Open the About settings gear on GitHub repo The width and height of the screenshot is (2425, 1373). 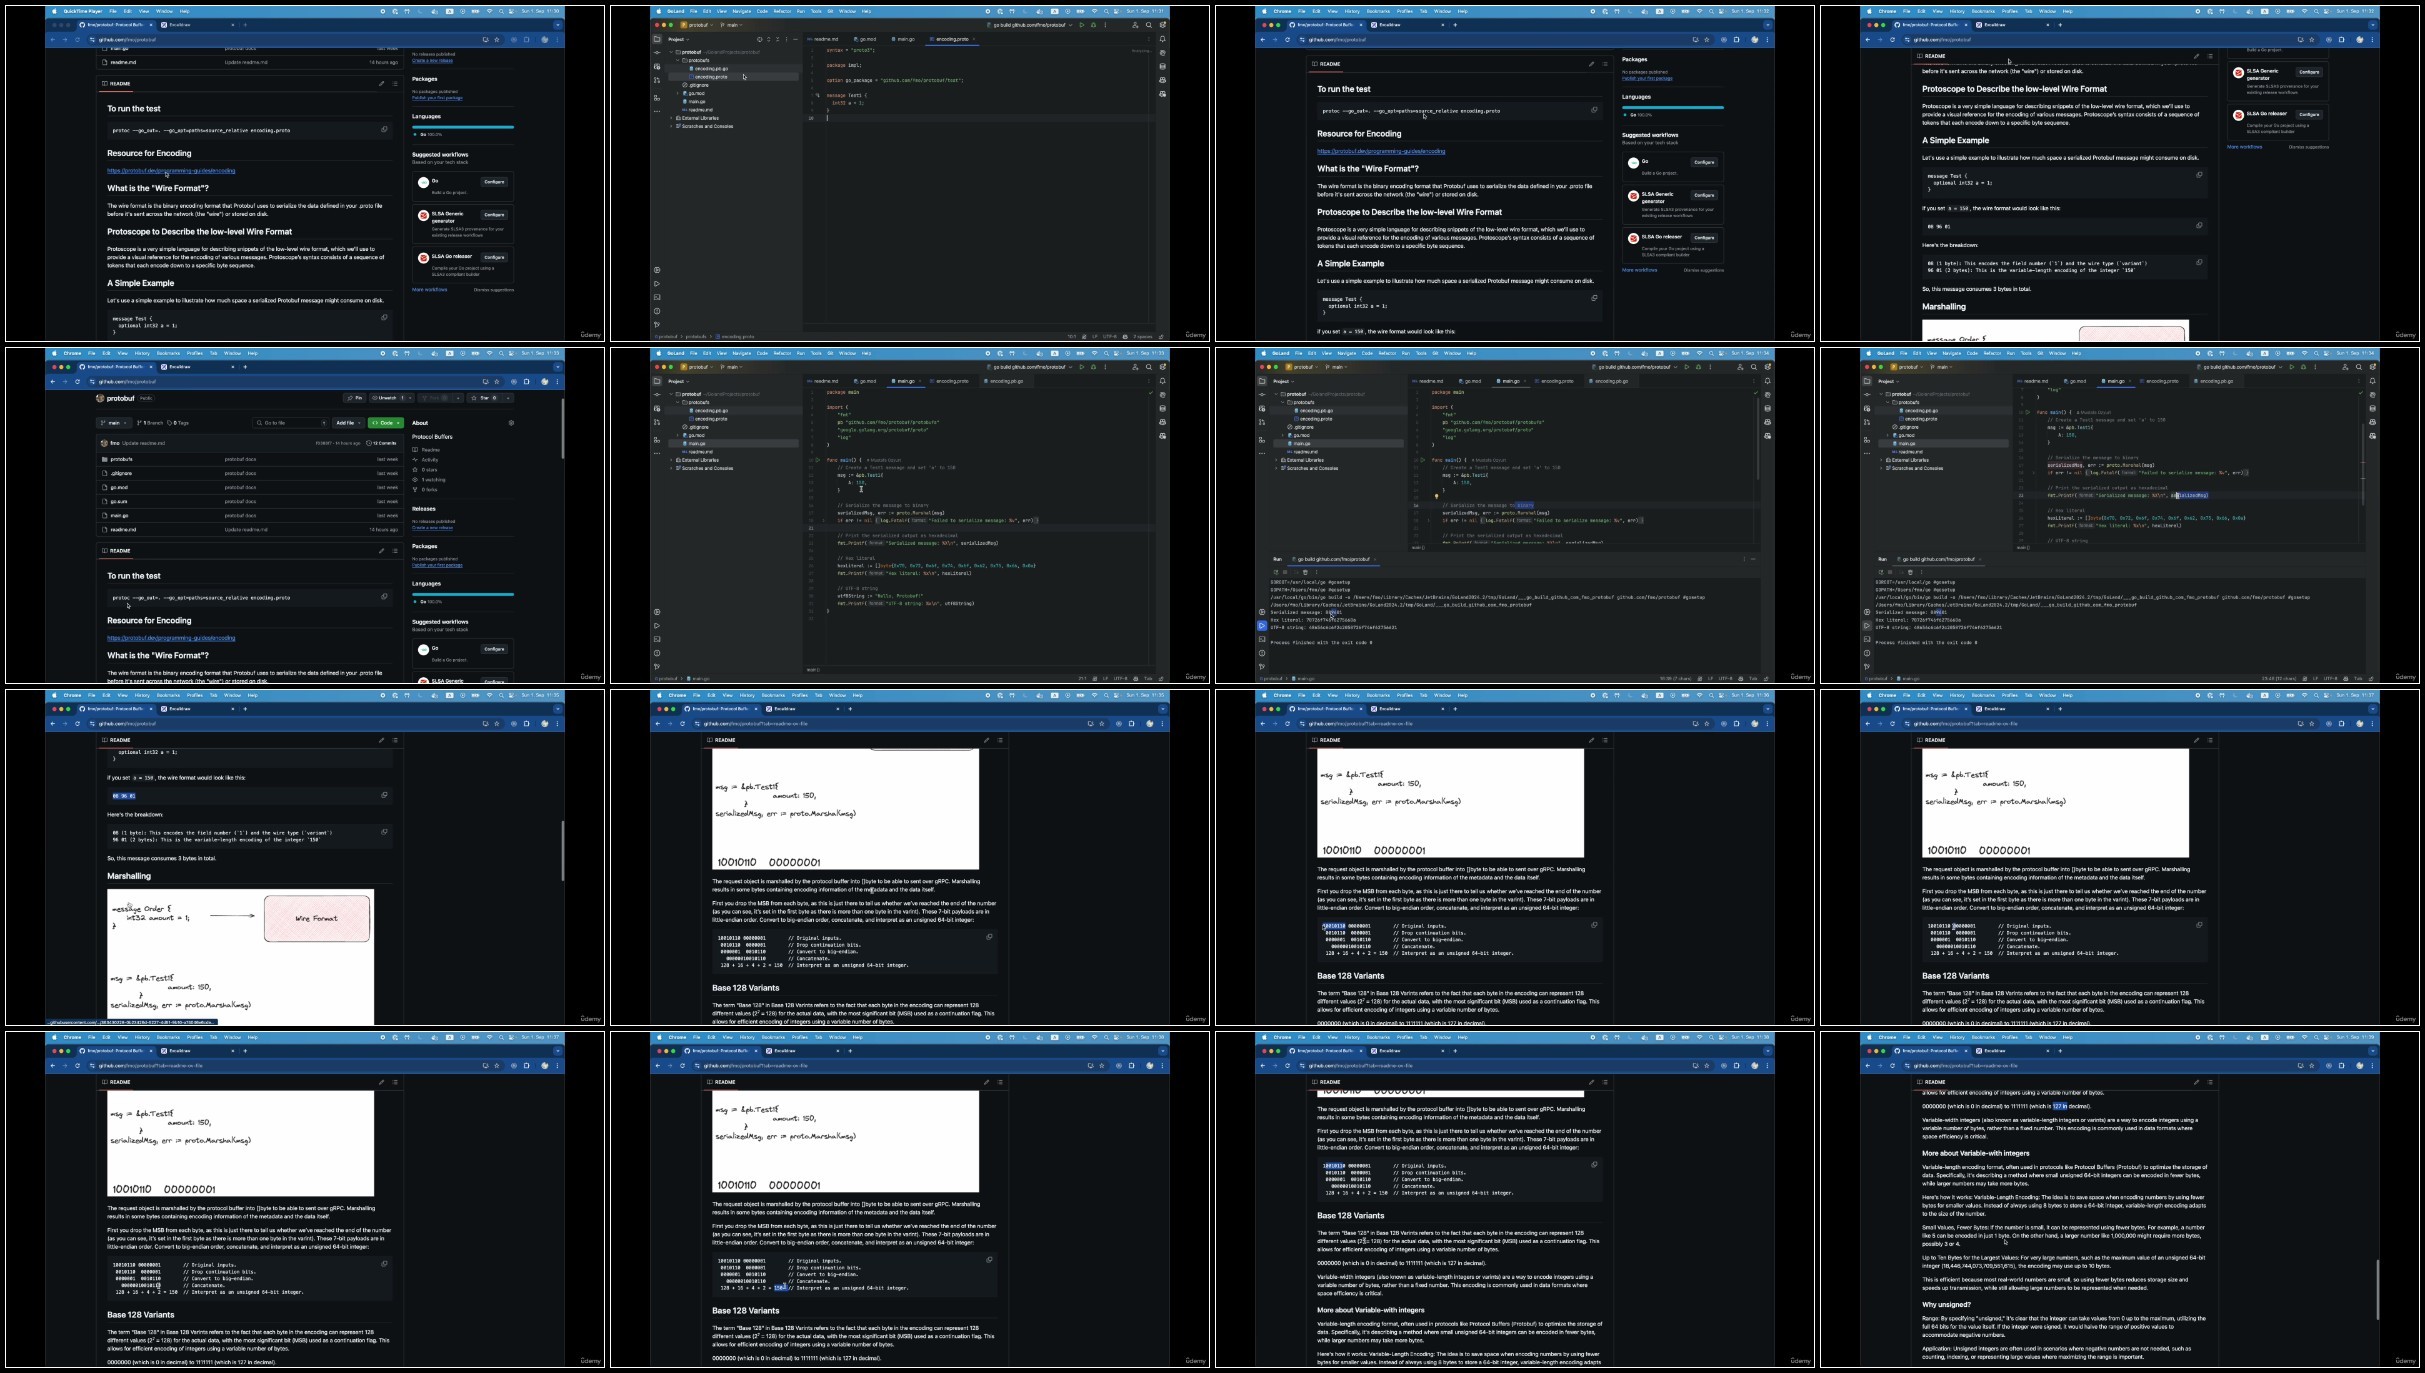tap(511, 423)
